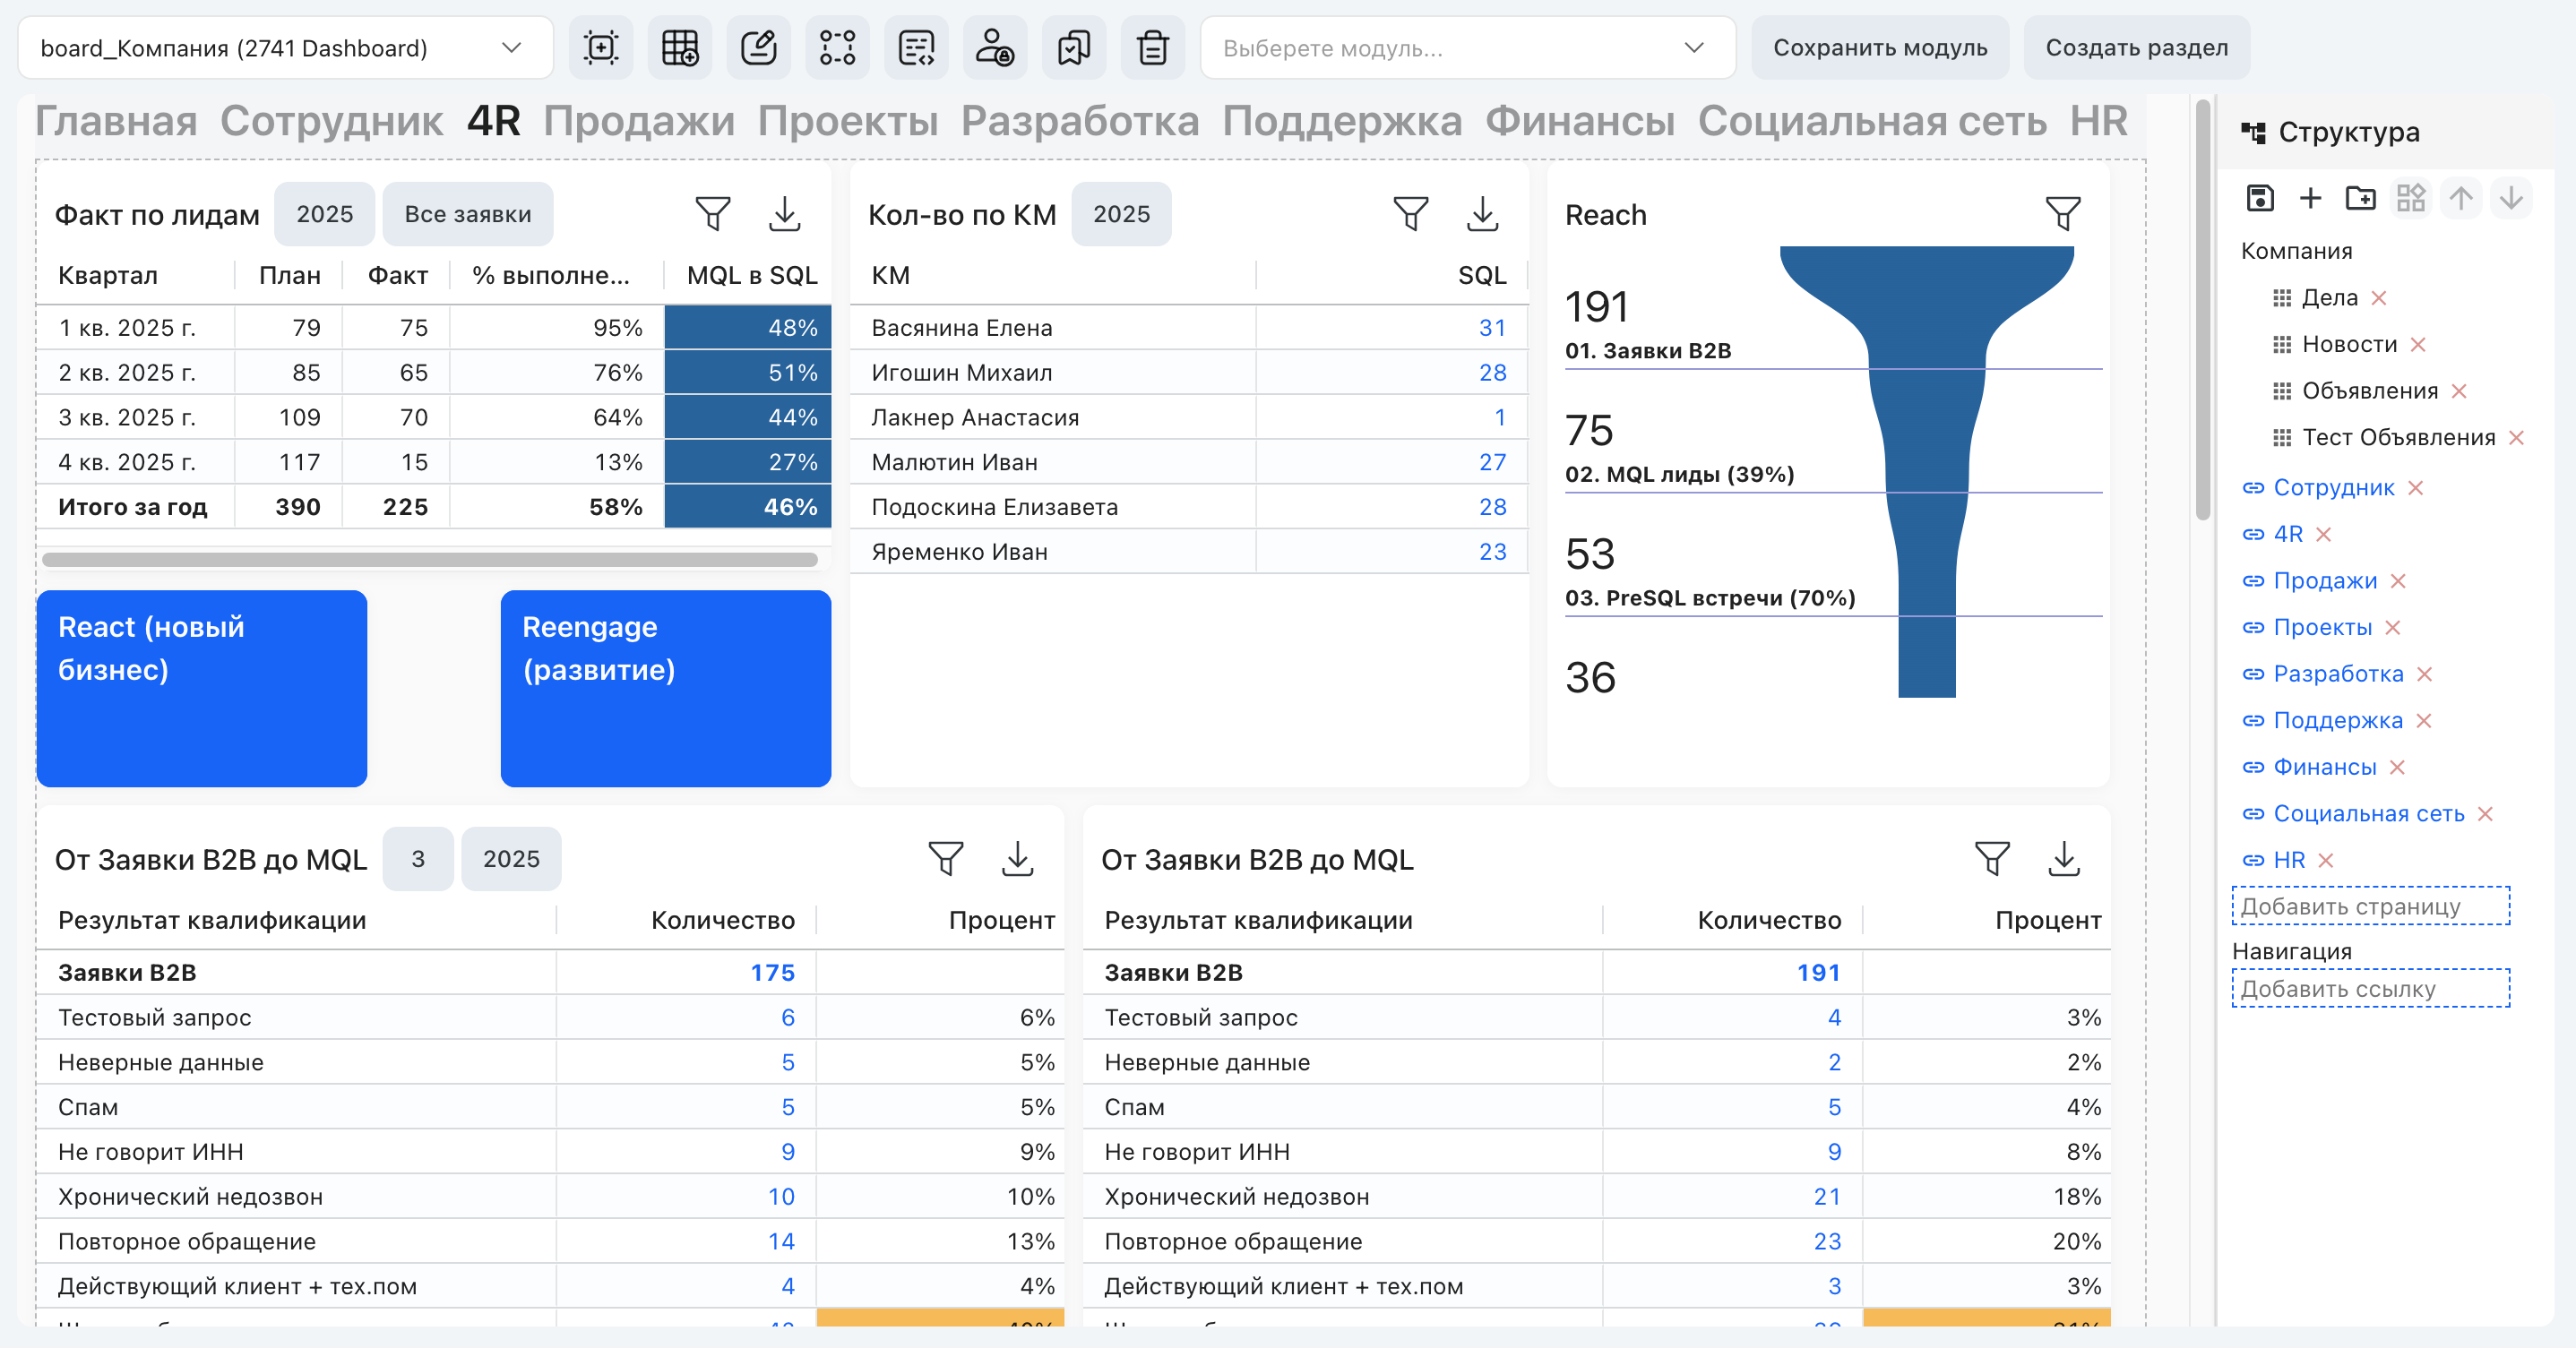Download the Факт по лидам table
This screenshot has width=2576, height=1348.
[785, 214]
